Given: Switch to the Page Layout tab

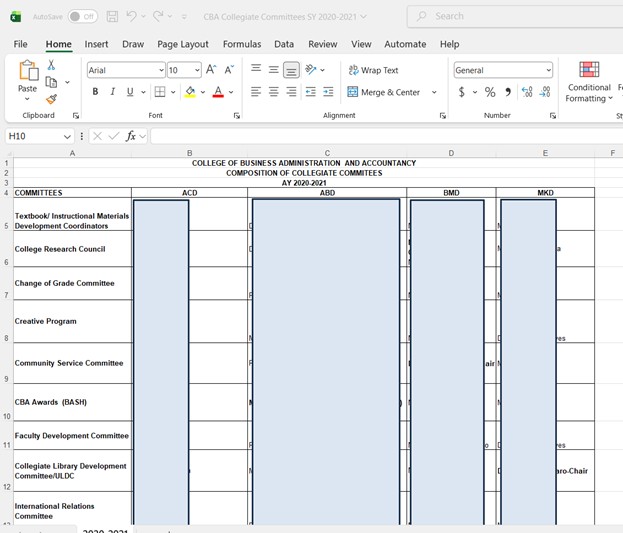Looking at the screenshot, I should (x=183, y=44).
